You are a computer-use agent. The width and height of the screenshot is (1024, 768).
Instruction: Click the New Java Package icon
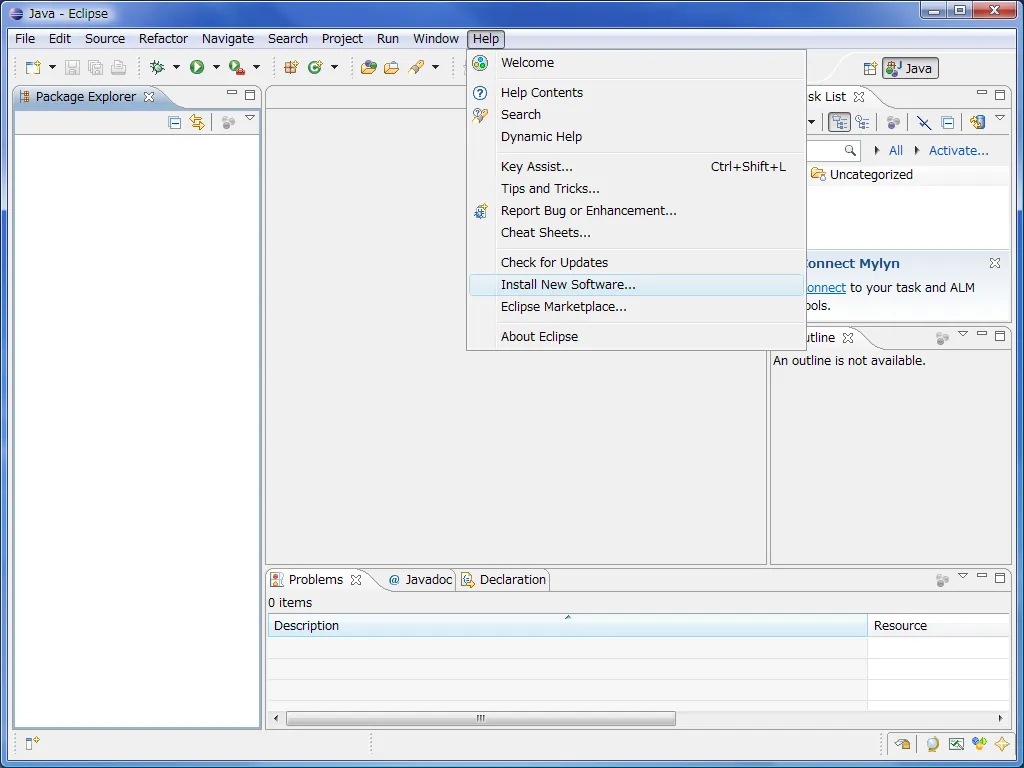pos(291,67)
